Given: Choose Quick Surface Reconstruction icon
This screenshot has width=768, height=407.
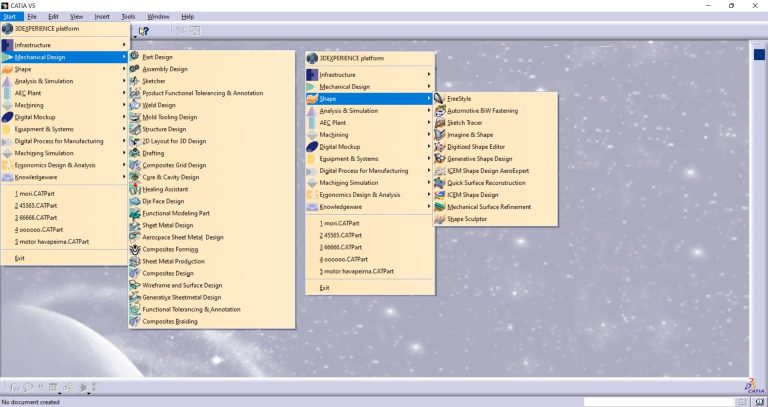Looking at the screenshot, I should point(439,183).
